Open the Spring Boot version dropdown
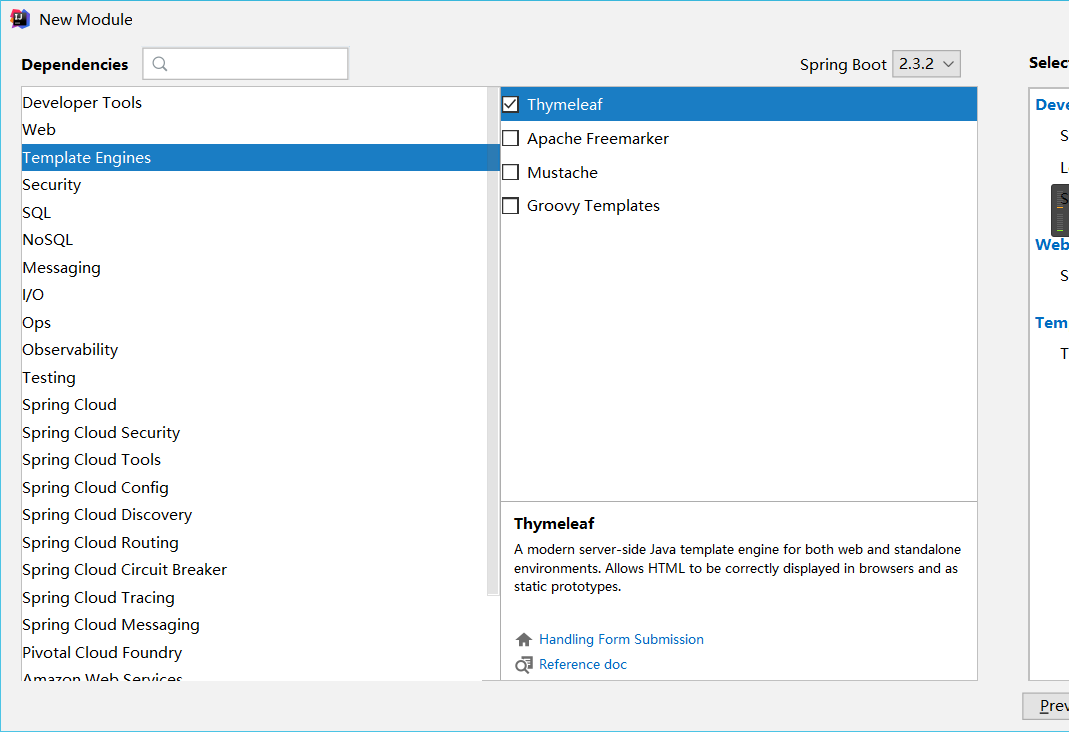The image size is (1069, 732). pos(926,64)
